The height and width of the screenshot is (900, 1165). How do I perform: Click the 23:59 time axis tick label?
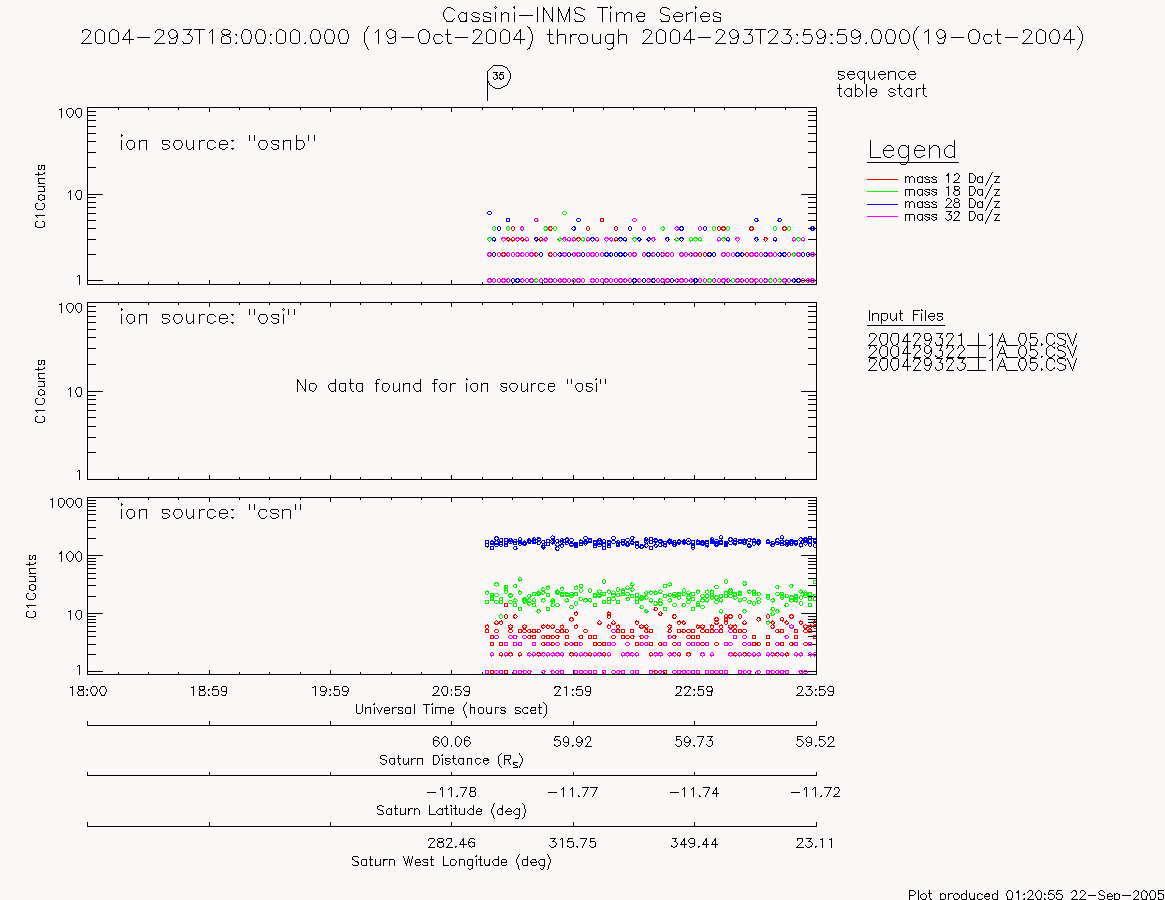pos(815,691)
